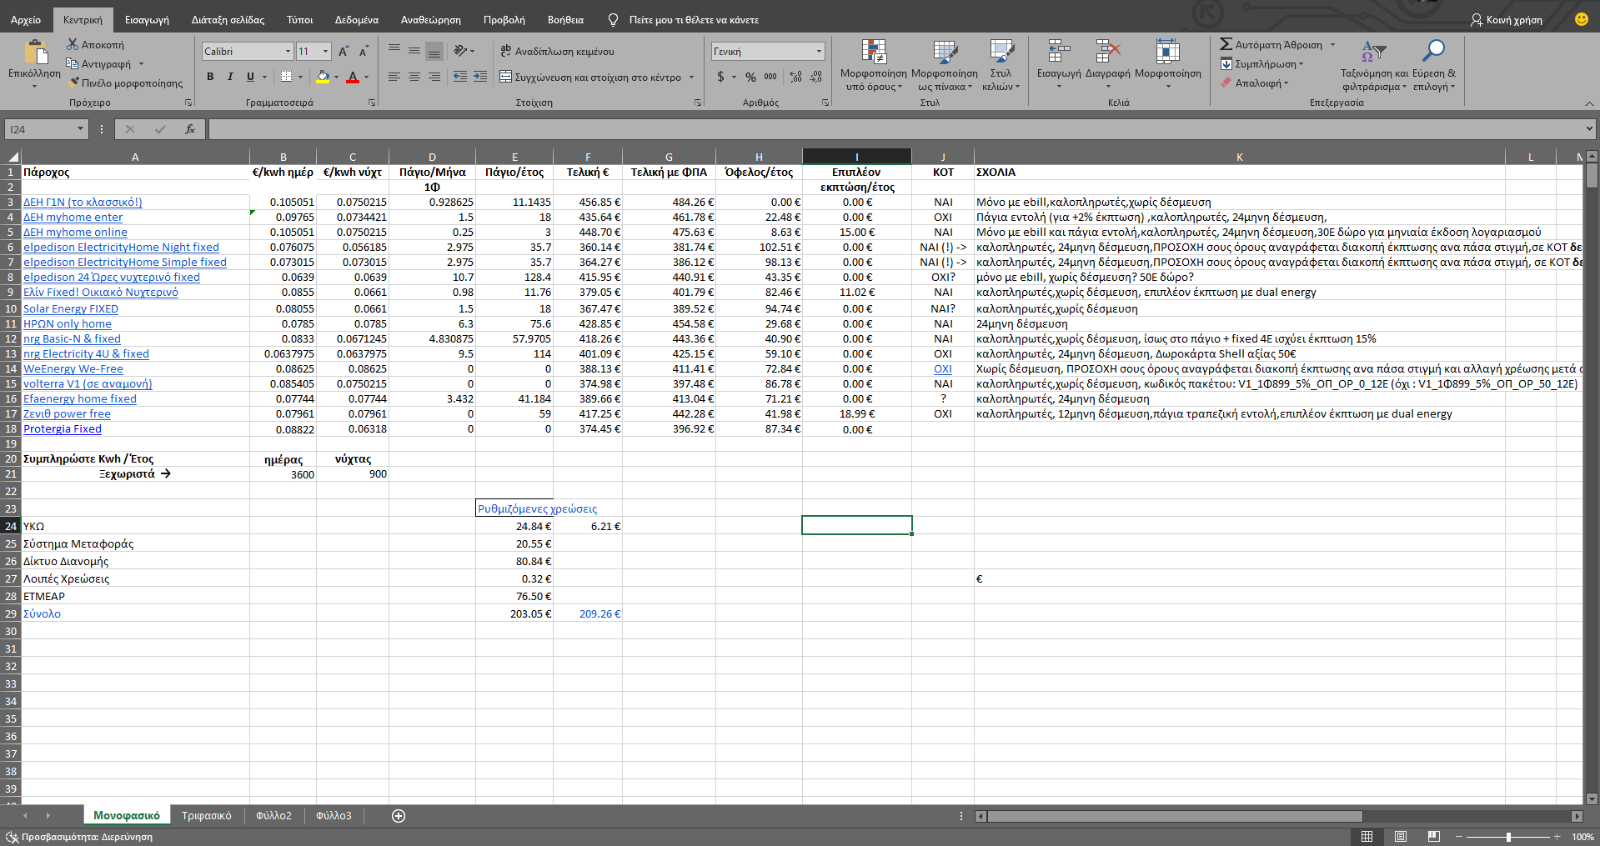This screenshot has width=1600, height=846.
Task: Expand Απαλοιφή clear dropdown
Action: pos(1286,83)
